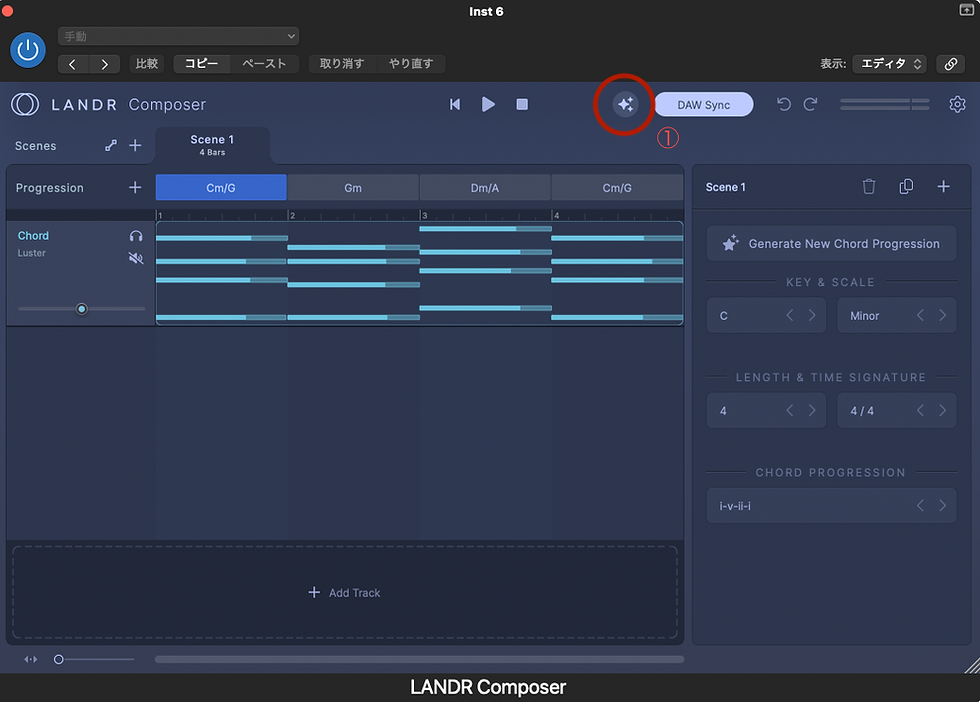
Task: Click the Luster instrument label
Action: 31,253
